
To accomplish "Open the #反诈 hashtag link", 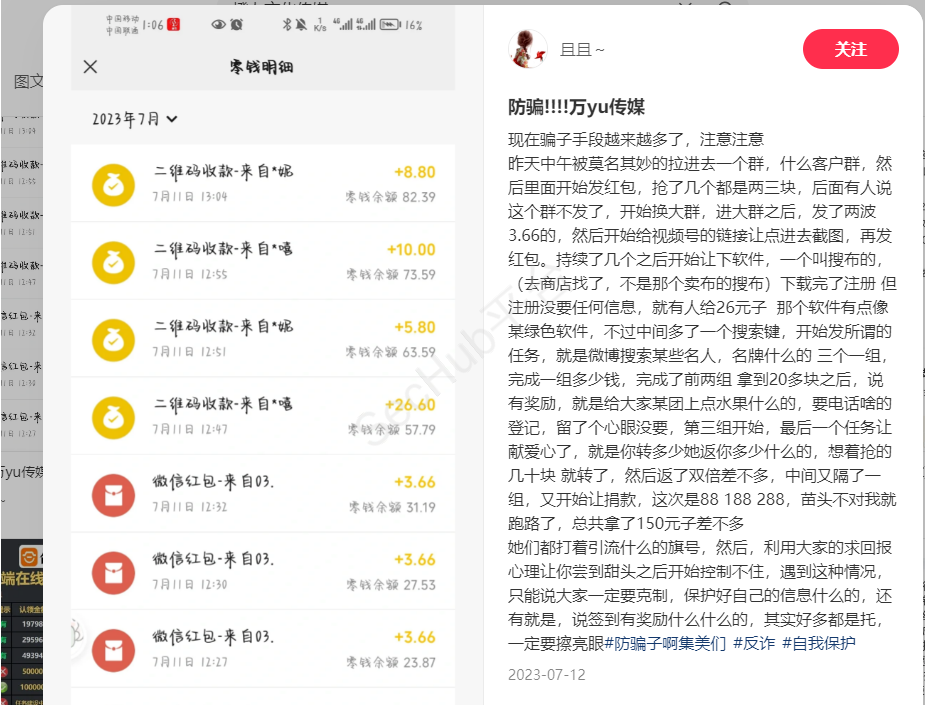I will click(754, 643).
